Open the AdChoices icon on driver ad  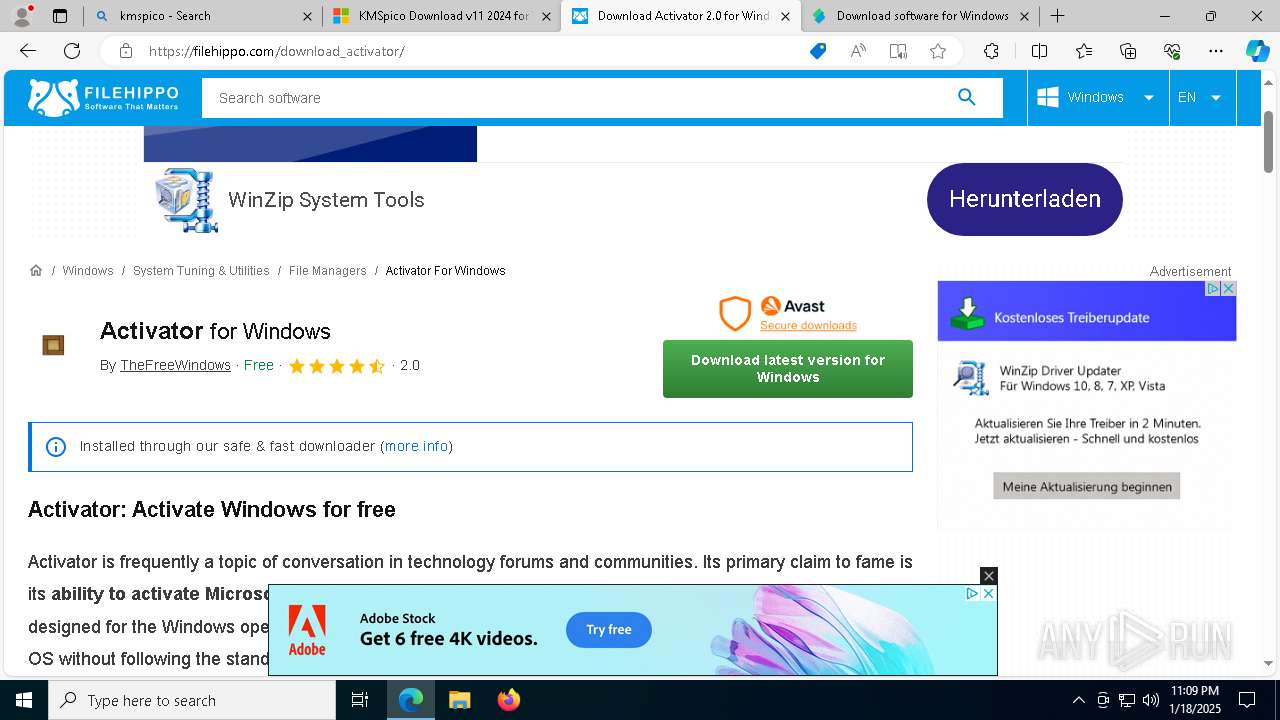(x=1212, y=289)
